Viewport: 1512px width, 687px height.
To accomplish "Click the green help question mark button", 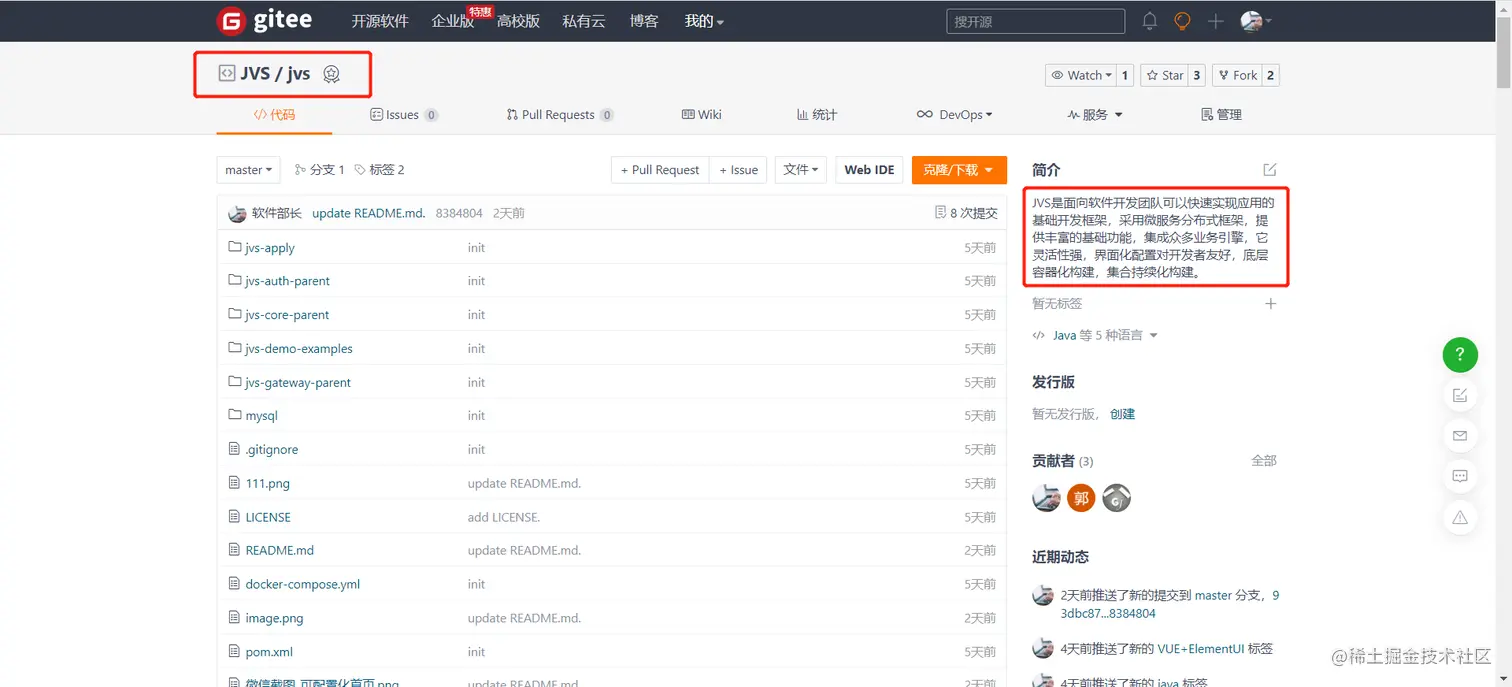I will click(x=1460, y=354).
